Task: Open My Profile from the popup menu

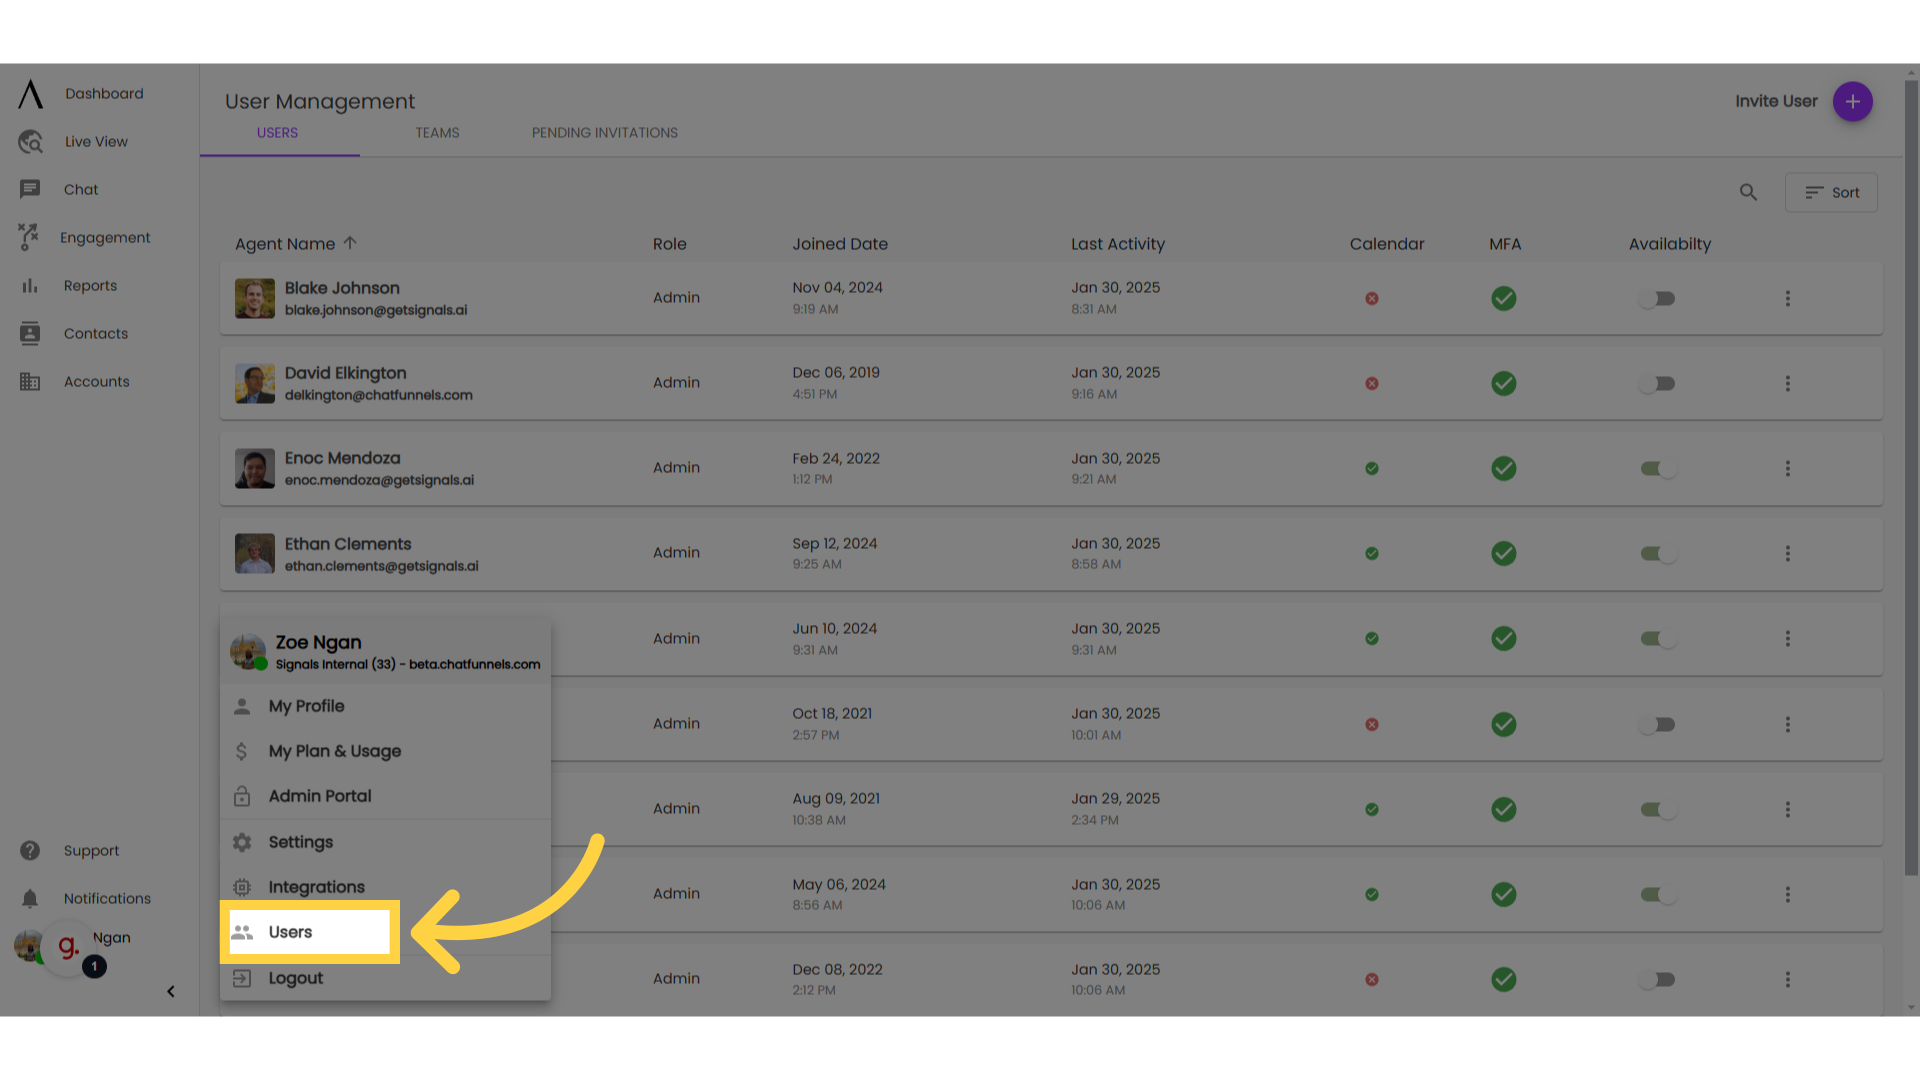Action: (x=306, y=706)
